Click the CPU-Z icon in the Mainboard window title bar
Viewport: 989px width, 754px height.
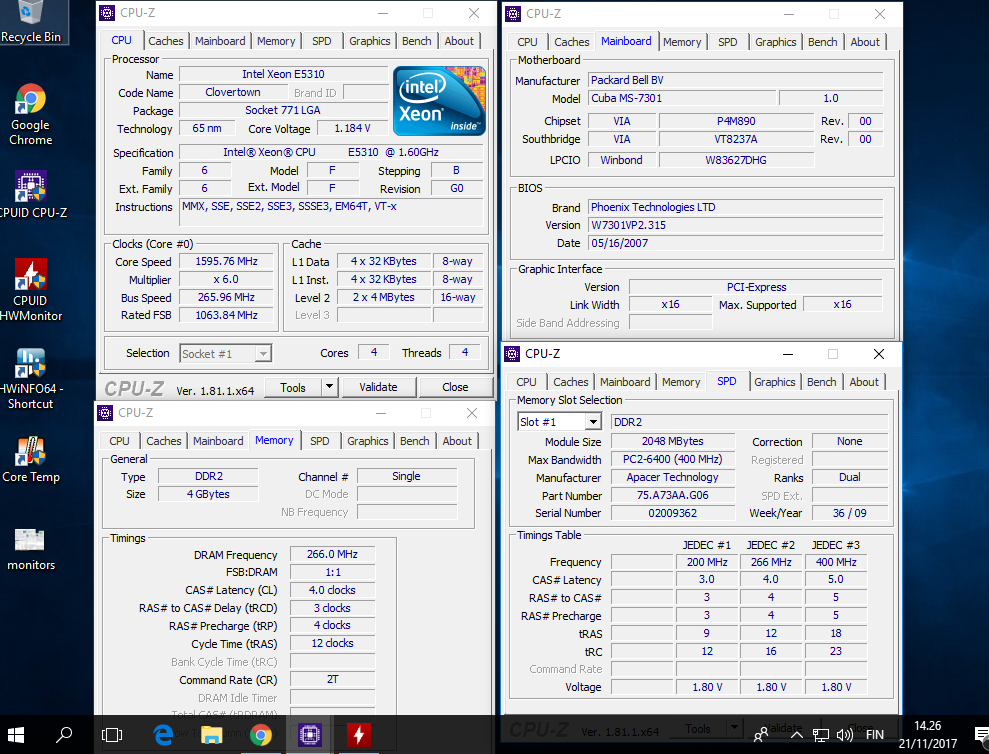[513, 13]
